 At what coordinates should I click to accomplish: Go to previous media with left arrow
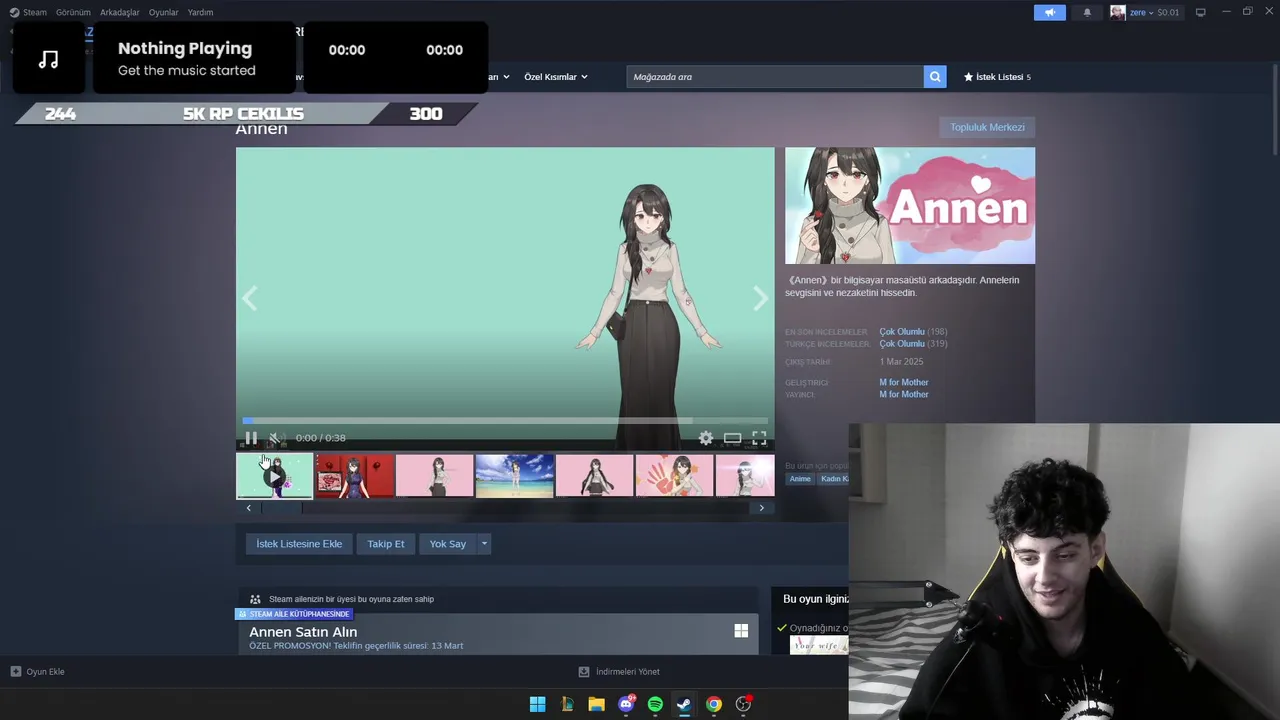(x=250, y=298)
